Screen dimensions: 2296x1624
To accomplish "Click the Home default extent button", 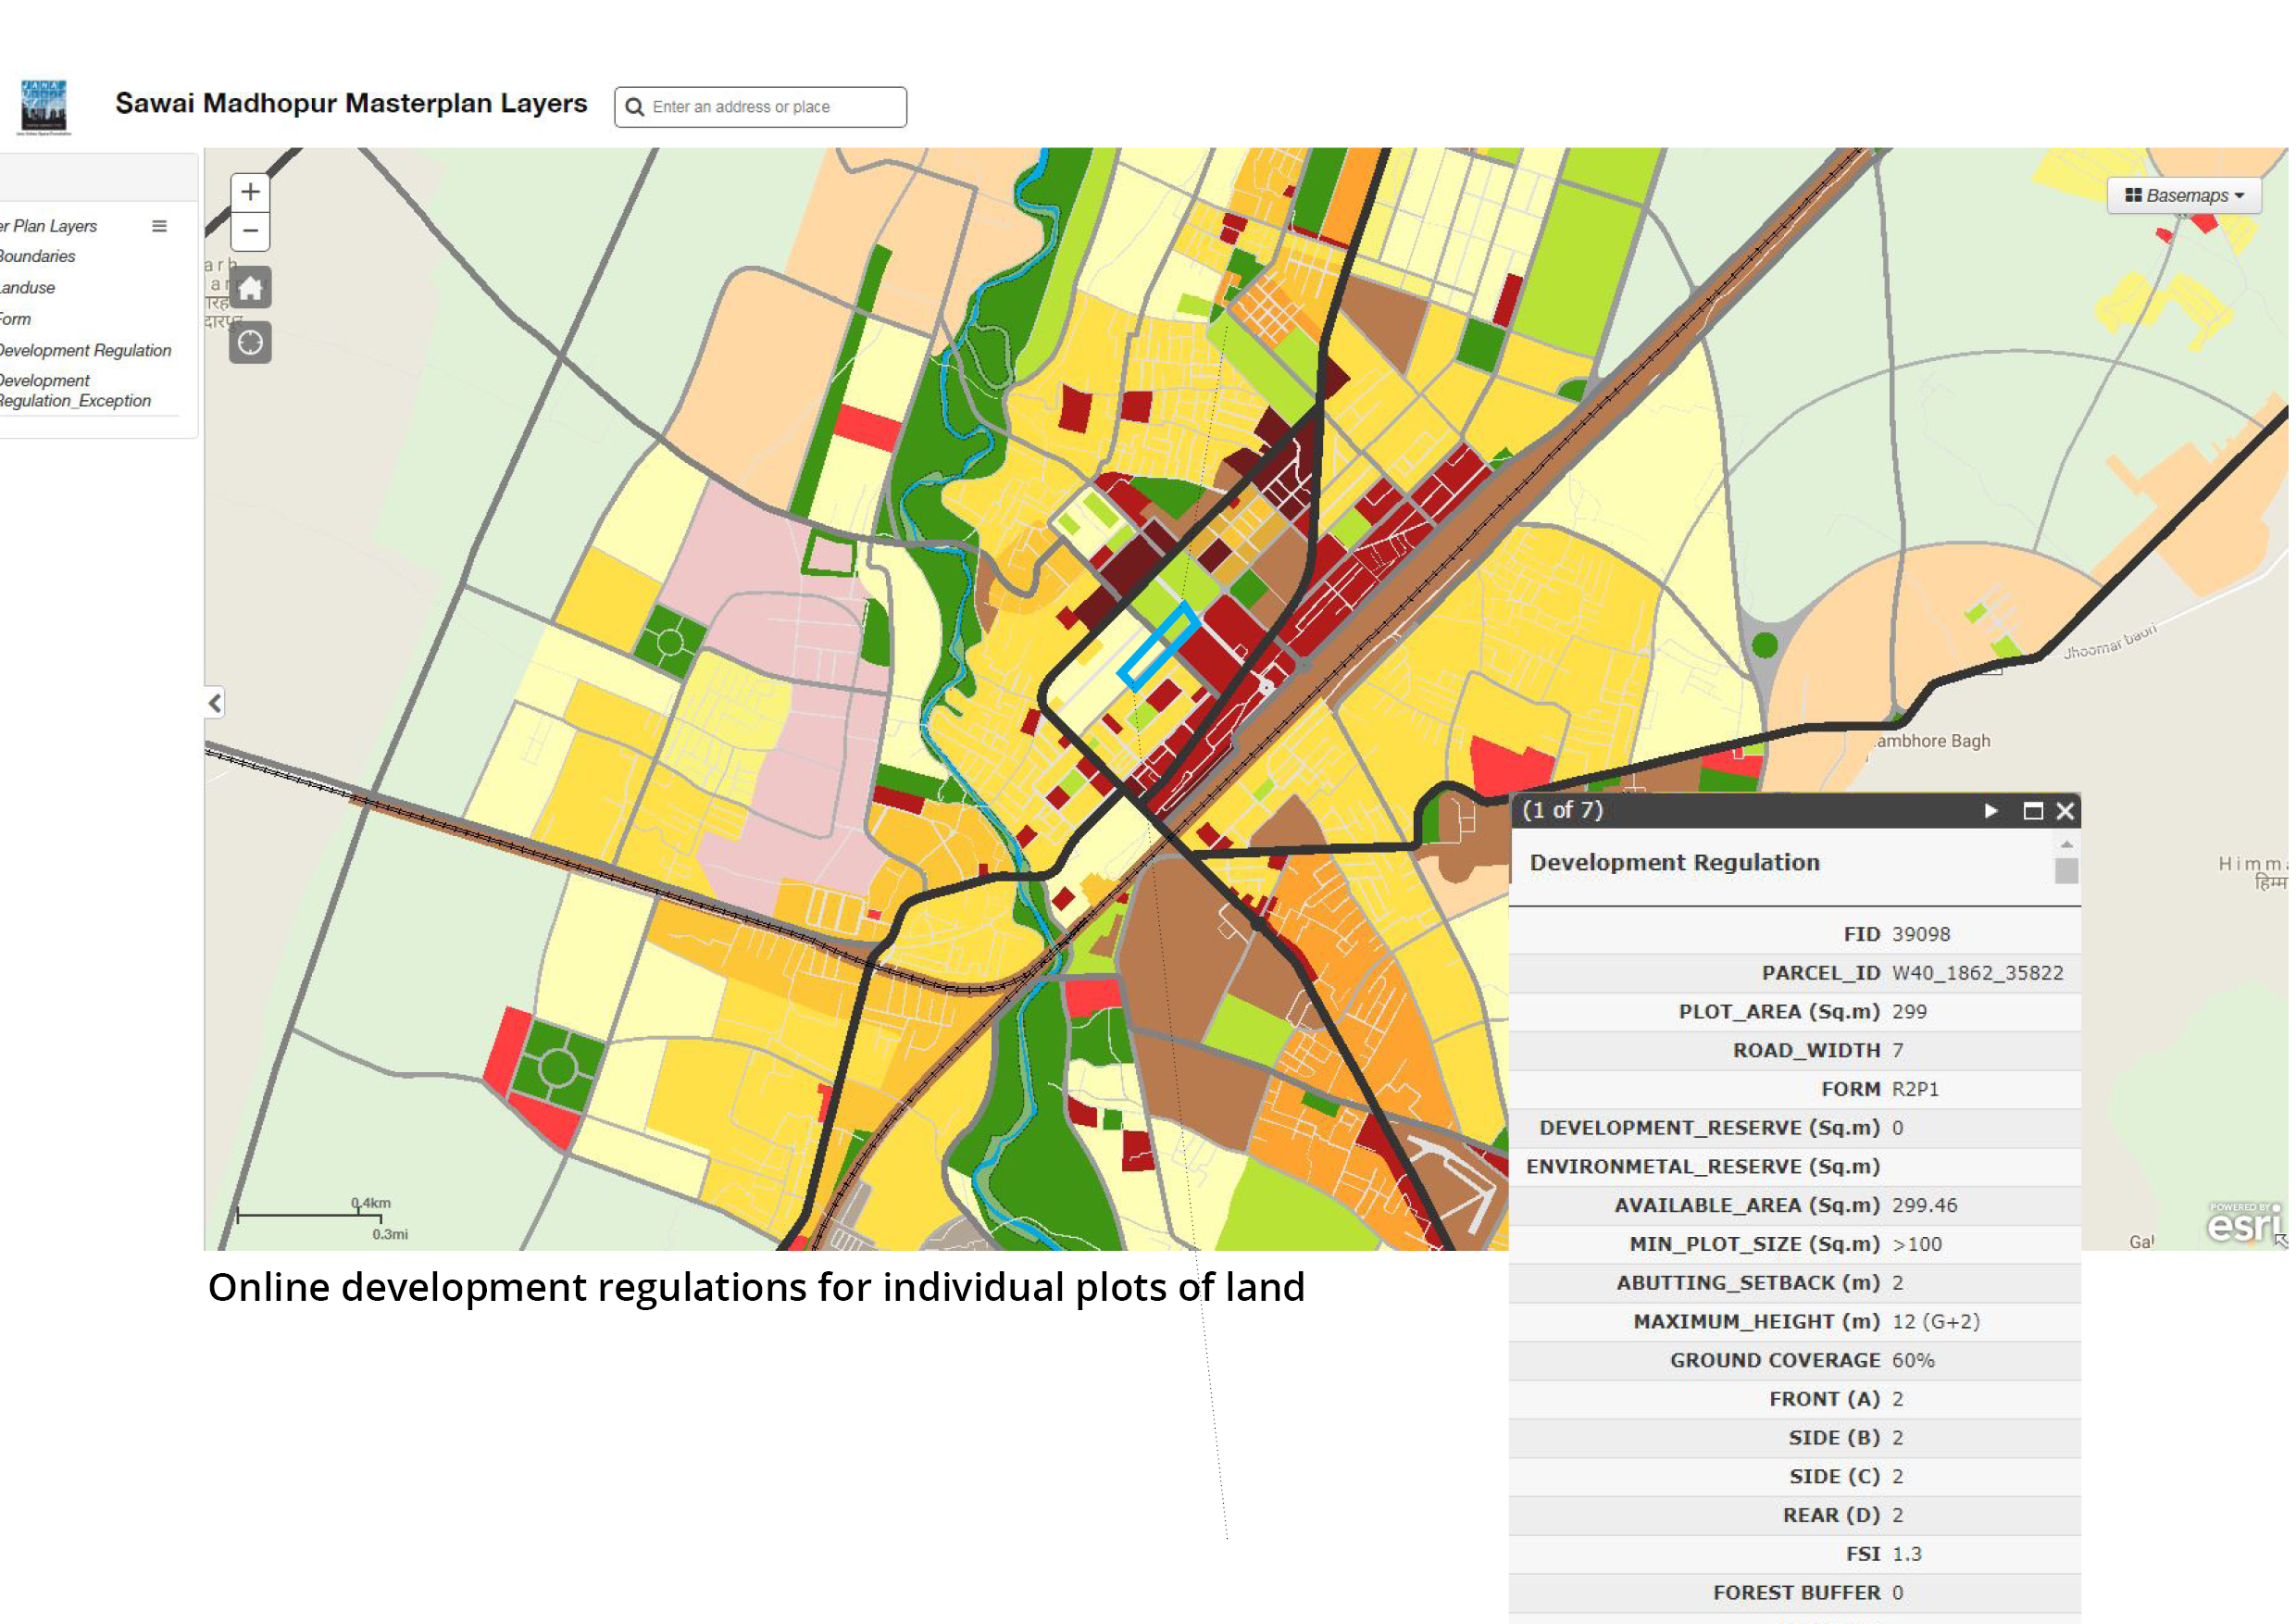I will 250,288.
